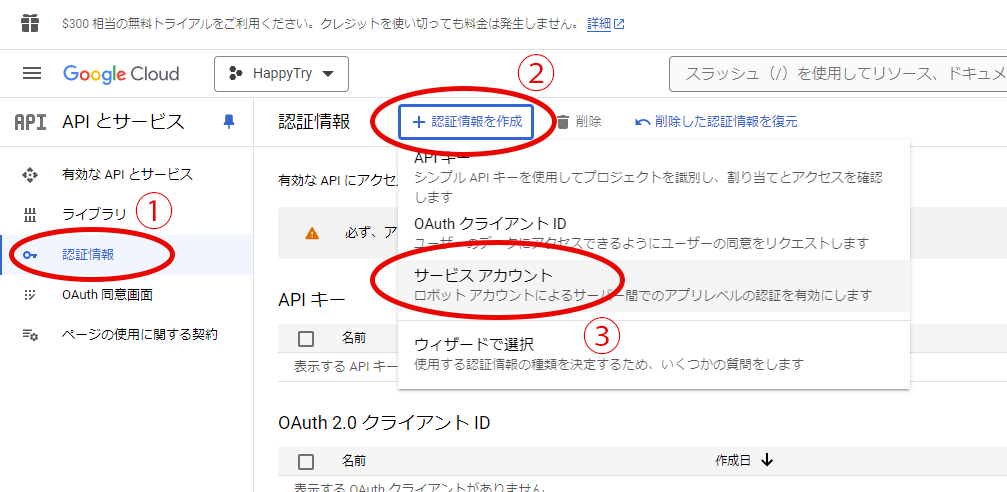Click the key icon for 認証情報

click(x=29, y=255)
